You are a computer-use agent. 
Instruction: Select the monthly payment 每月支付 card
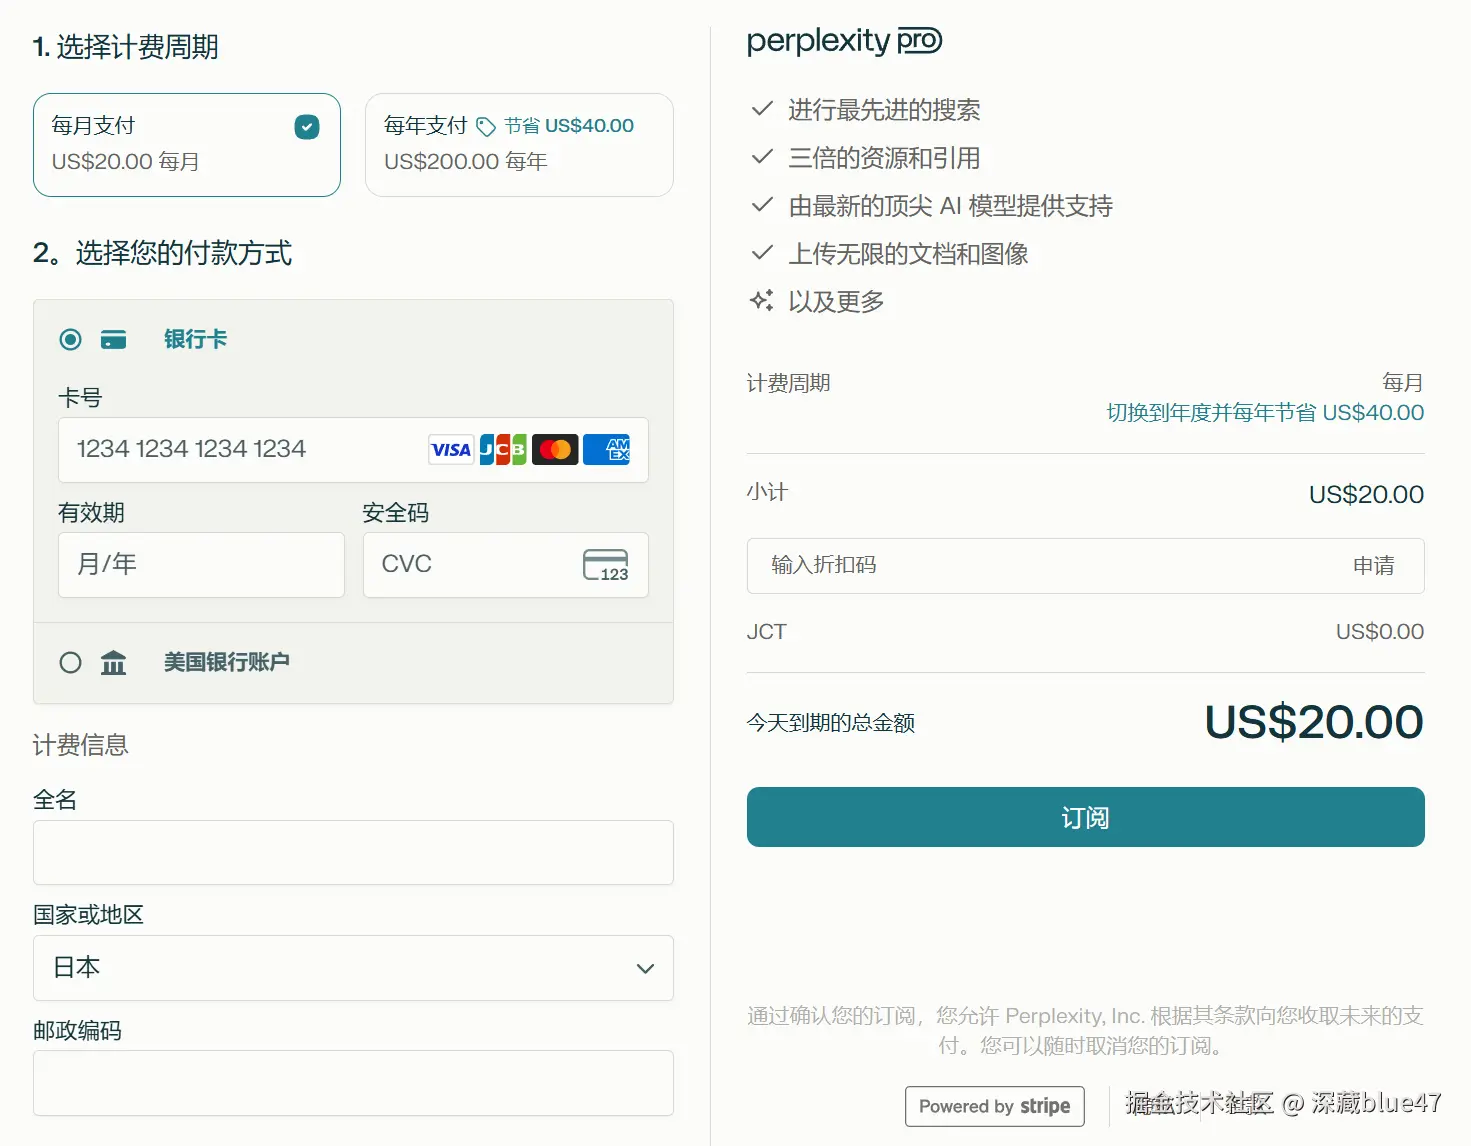187,145
